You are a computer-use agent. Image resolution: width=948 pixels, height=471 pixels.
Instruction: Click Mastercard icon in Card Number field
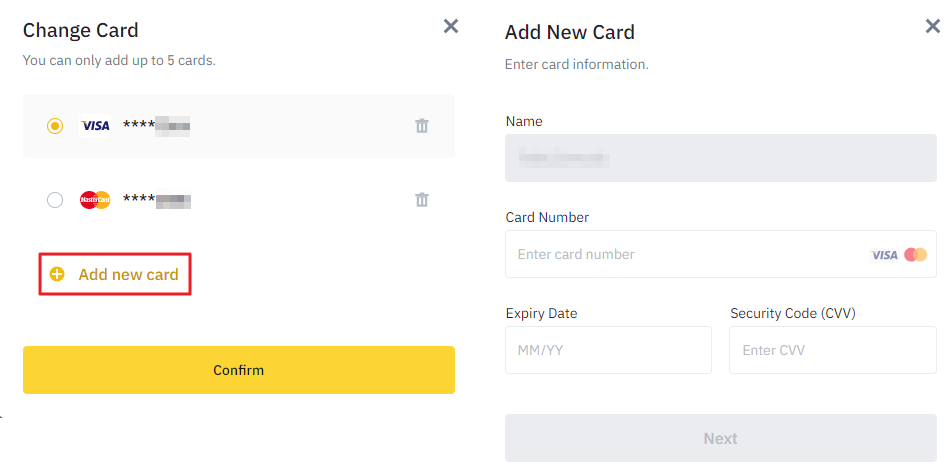pyautogui.click(x=915, y=255)
